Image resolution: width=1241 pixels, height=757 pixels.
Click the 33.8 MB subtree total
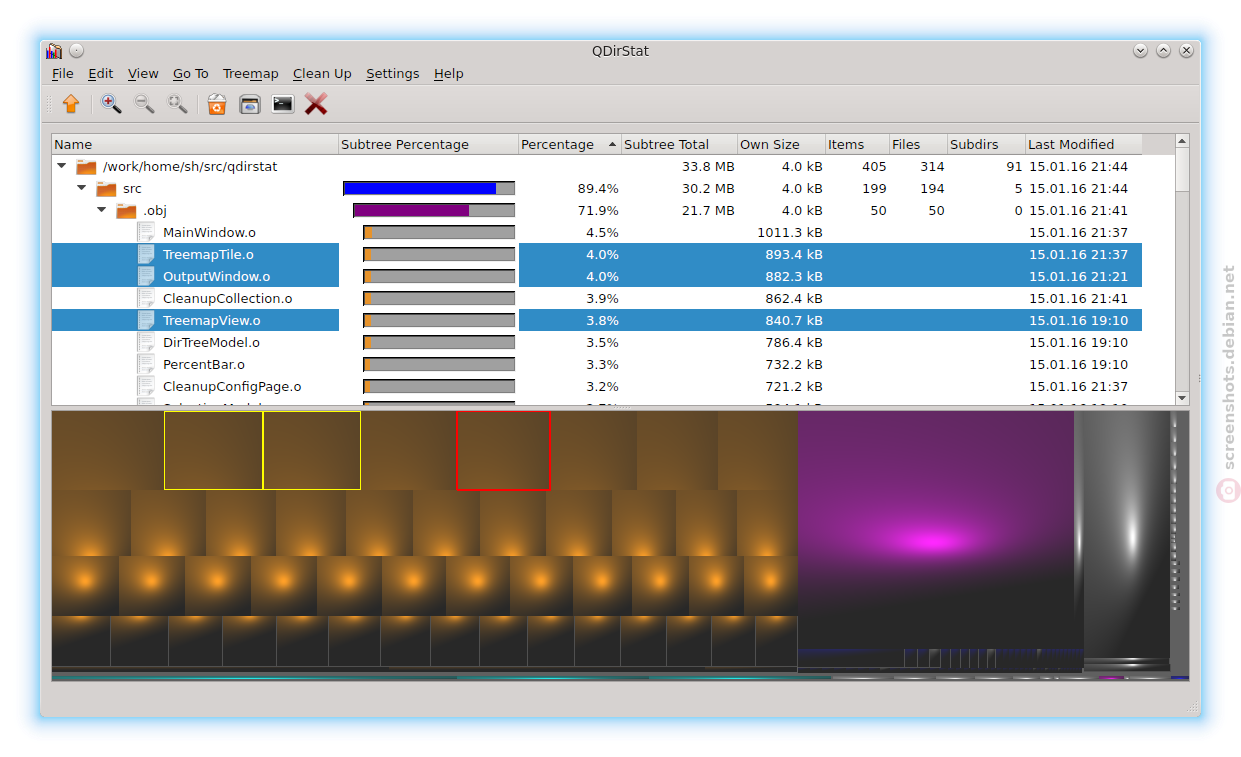pyautogui.click(x=708, y=167)
